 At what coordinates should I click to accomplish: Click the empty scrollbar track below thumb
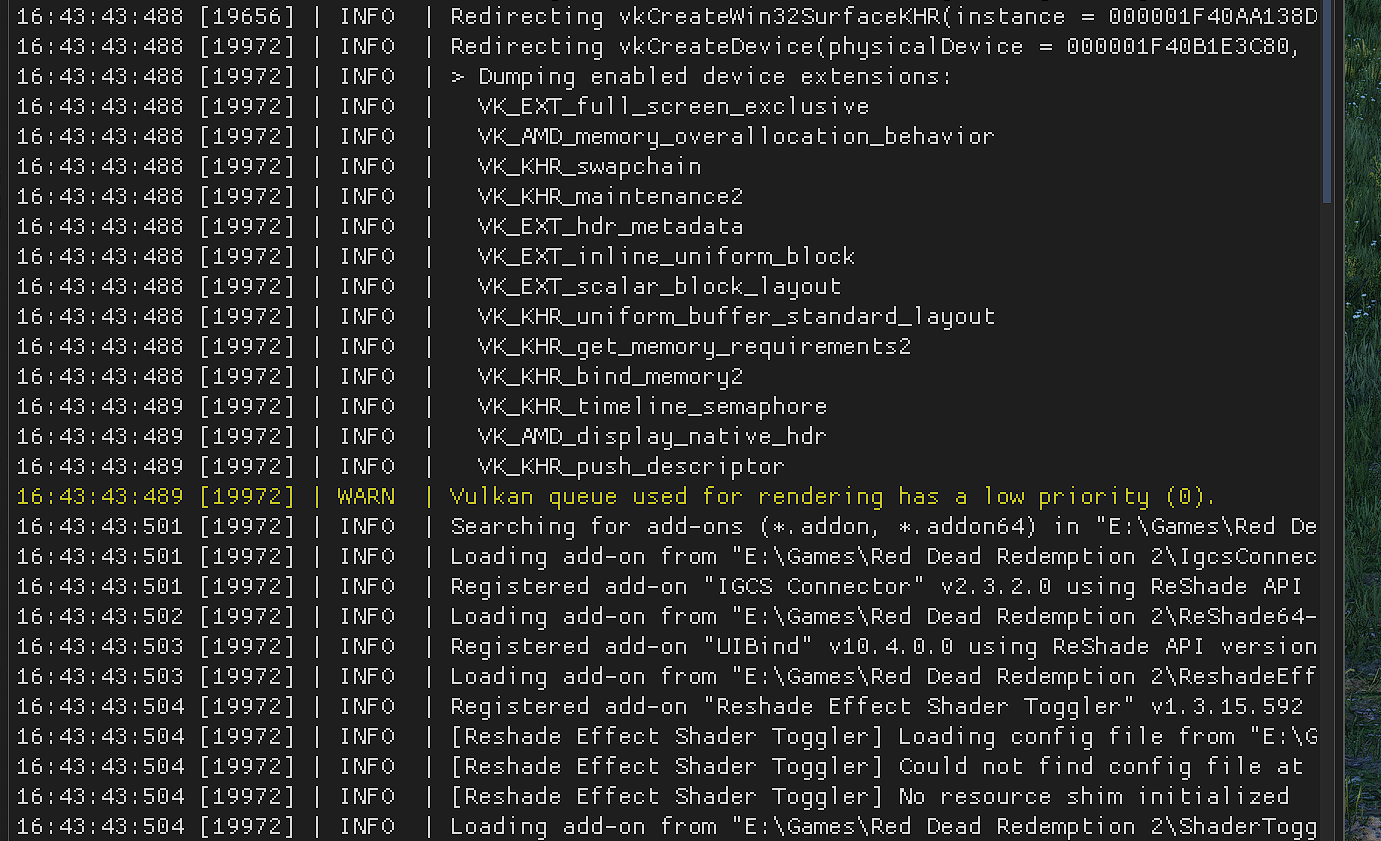(1328, 520)
